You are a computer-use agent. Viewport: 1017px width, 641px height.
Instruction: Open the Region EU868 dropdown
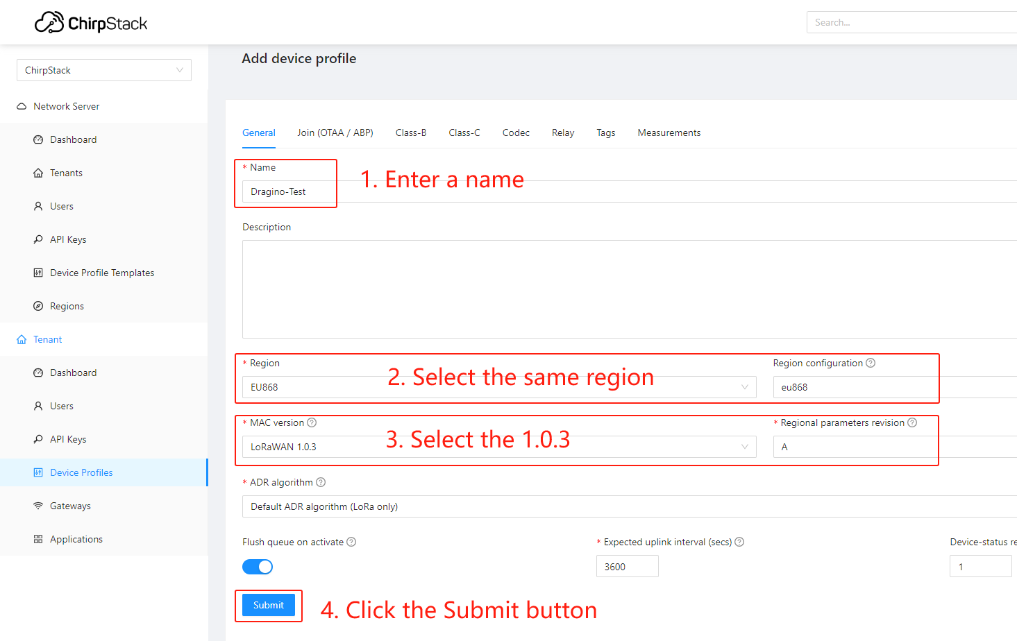pyautogui.click(x=499, y=387)
